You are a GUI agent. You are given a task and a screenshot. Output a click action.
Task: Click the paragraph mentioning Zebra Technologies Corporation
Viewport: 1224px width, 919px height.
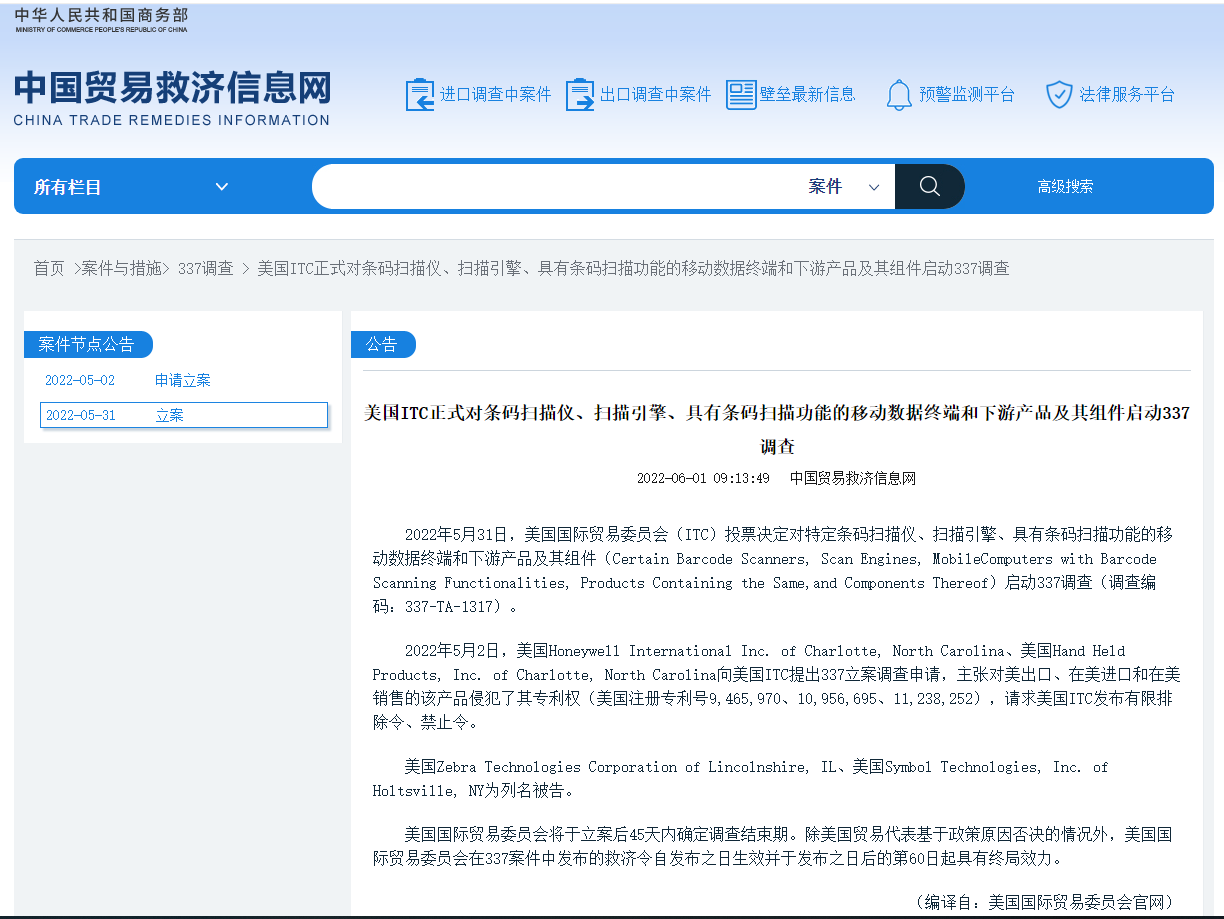[741, 779]
